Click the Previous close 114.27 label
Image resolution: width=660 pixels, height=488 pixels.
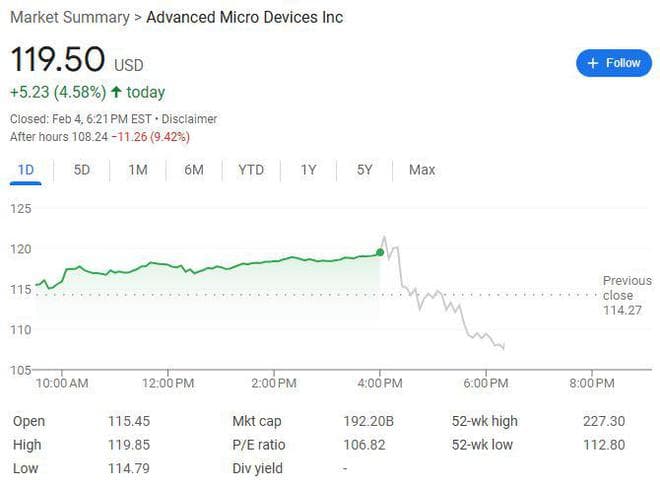coord(624,296)
